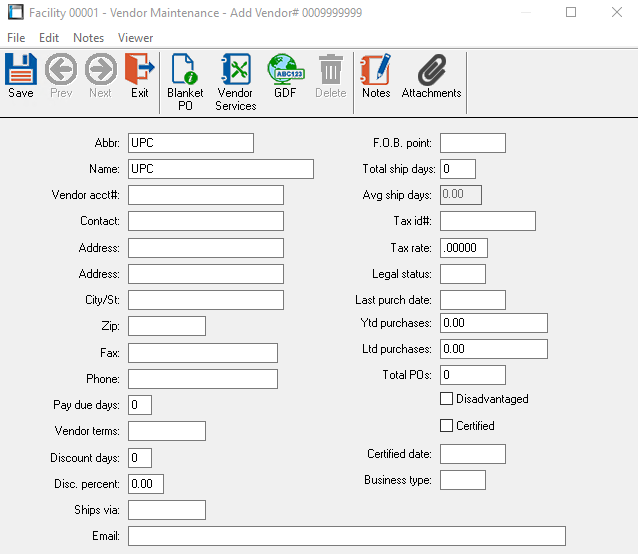Select the Tax id# text box
638x554 pixels.
click(x=487, y=221)
